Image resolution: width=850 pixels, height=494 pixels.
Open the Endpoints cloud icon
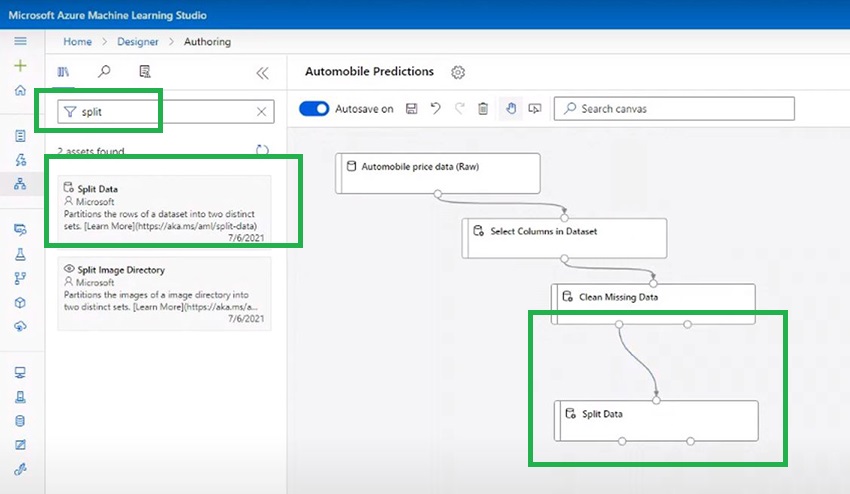coord(20,326)
